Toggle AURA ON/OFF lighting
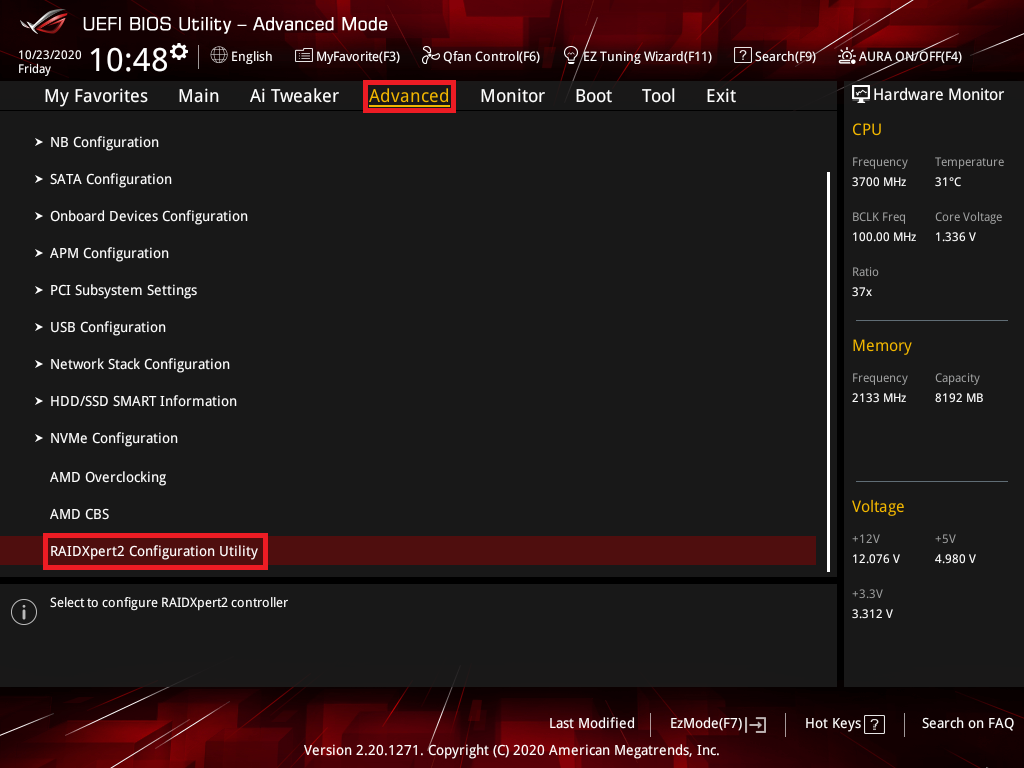Viewport: 1024px width, 768px height. (847, 56)
